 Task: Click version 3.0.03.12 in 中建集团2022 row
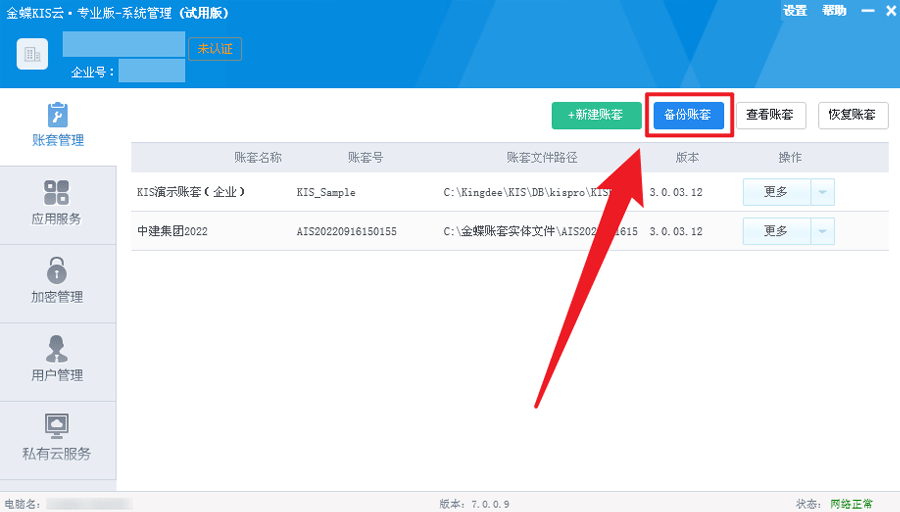coord(676,231)
